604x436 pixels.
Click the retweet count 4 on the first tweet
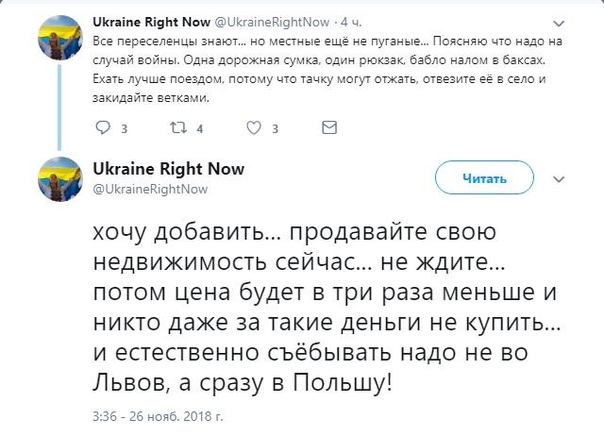coord(200,129)
